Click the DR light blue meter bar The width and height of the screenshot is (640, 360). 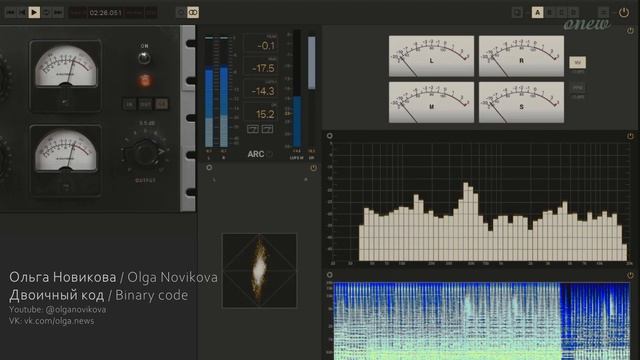[x=311, y=62]
